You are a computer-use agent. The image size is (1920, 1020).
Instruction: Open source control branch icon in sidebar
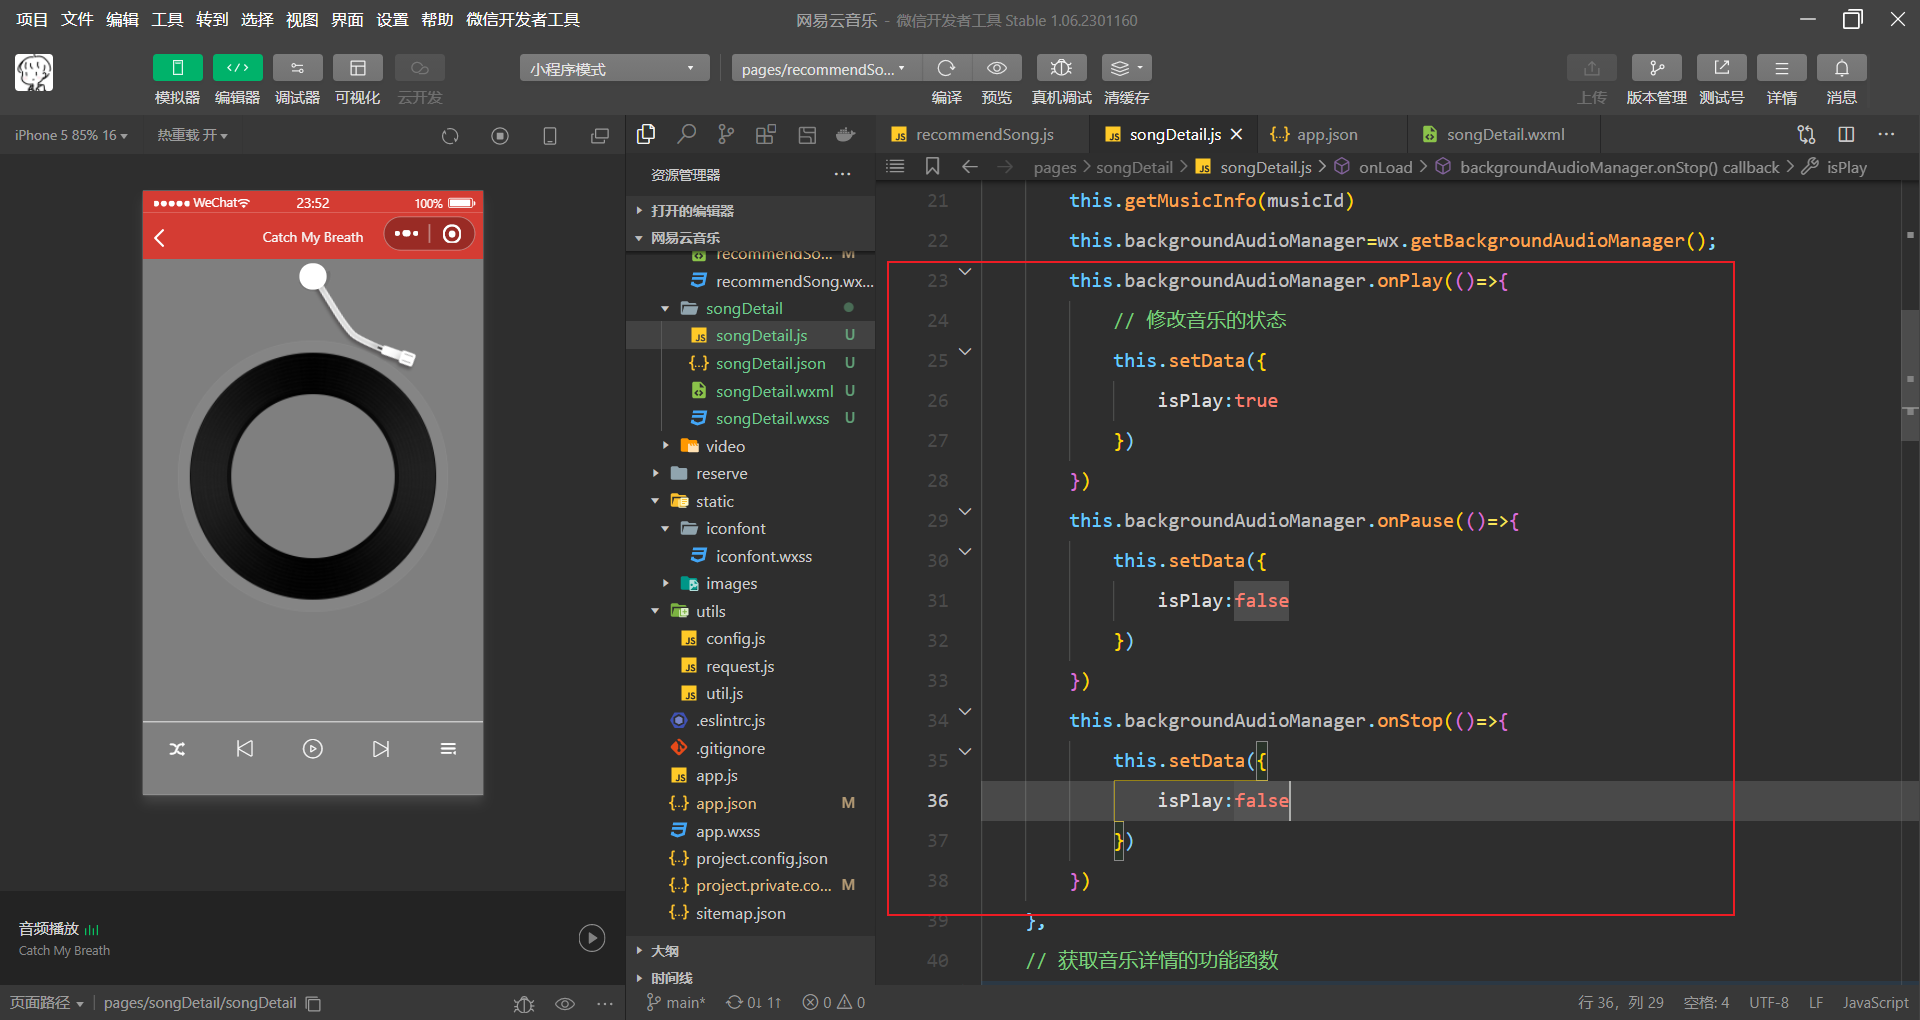726,134
